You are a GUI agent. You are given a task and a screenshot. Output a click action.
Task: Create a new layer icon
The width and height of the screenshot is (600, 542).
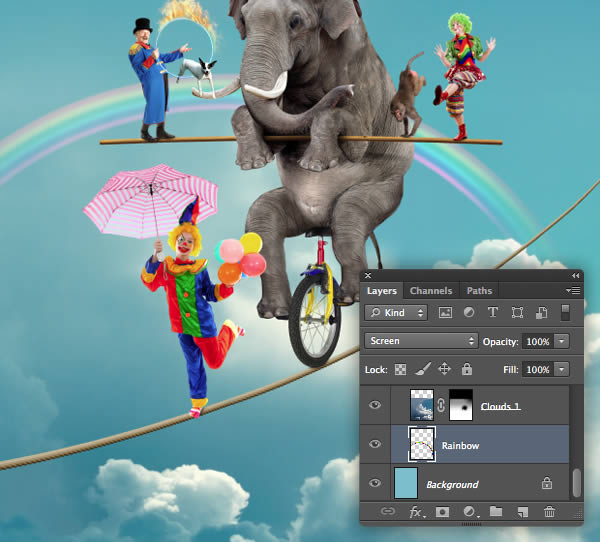tap(523, 512)
